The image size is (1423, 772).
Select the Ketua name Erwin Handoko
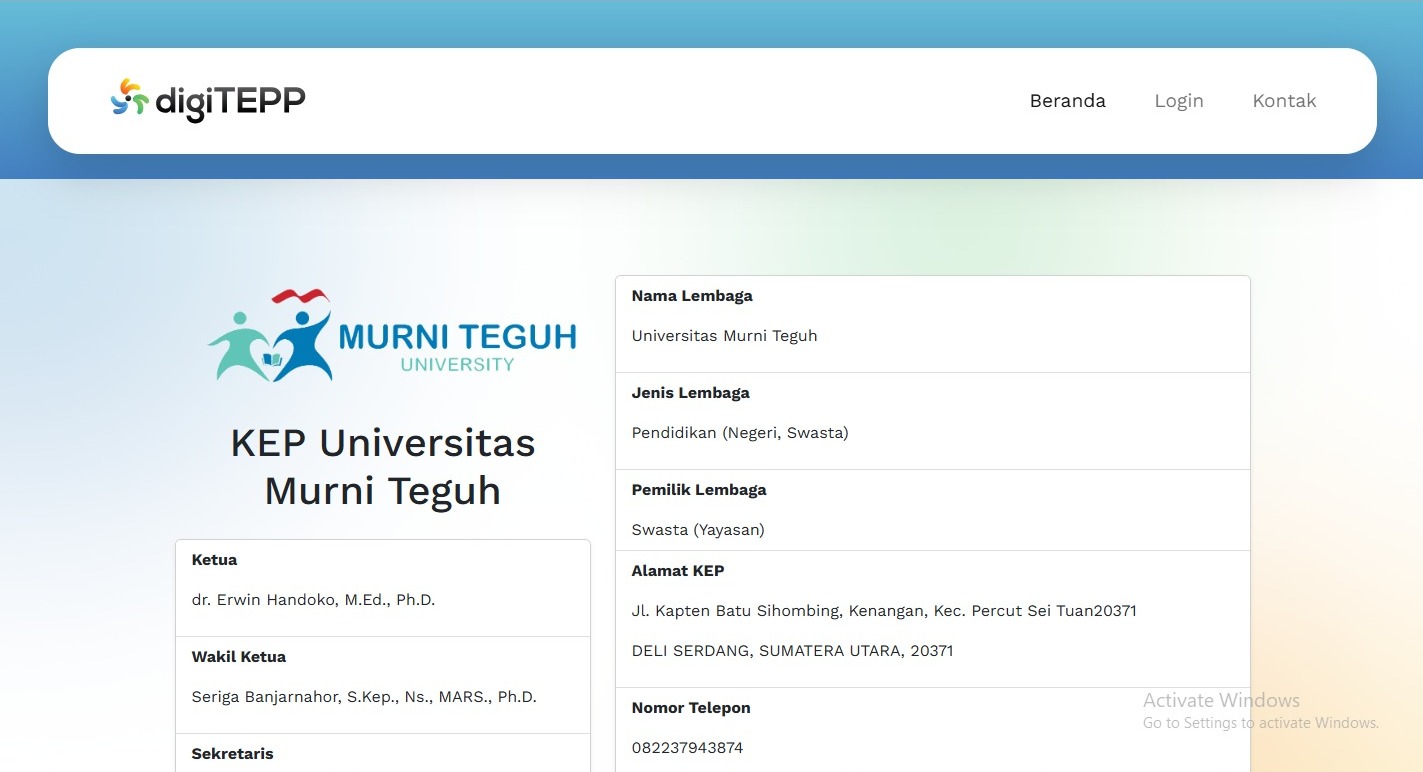pyautogui.click(x=313, y=600)
